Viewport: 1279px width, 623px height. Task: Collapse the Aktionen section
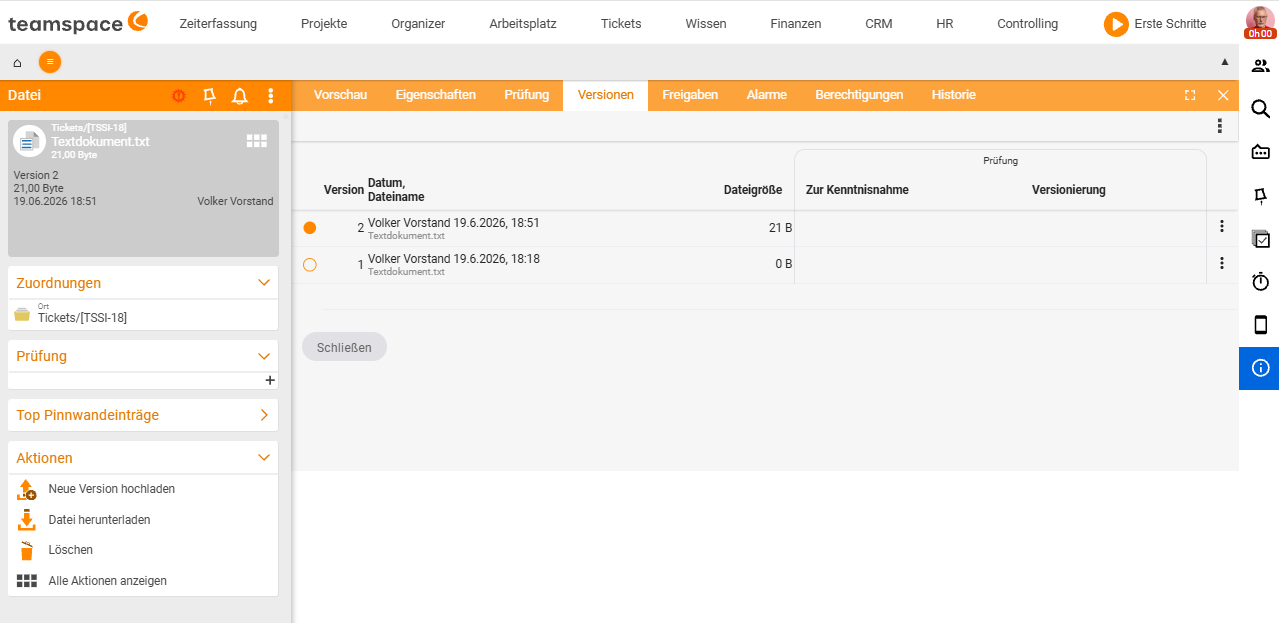pyautogui.click(x=264, y=458)
